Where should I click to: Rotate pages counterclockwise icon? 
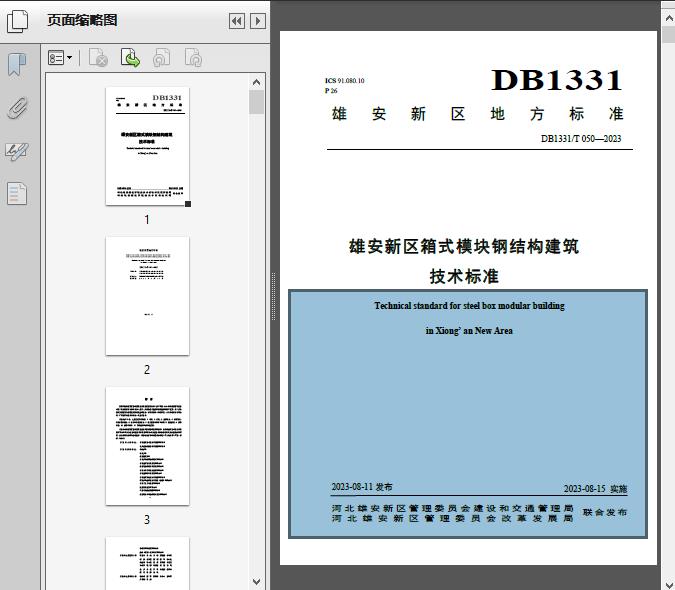162,58
